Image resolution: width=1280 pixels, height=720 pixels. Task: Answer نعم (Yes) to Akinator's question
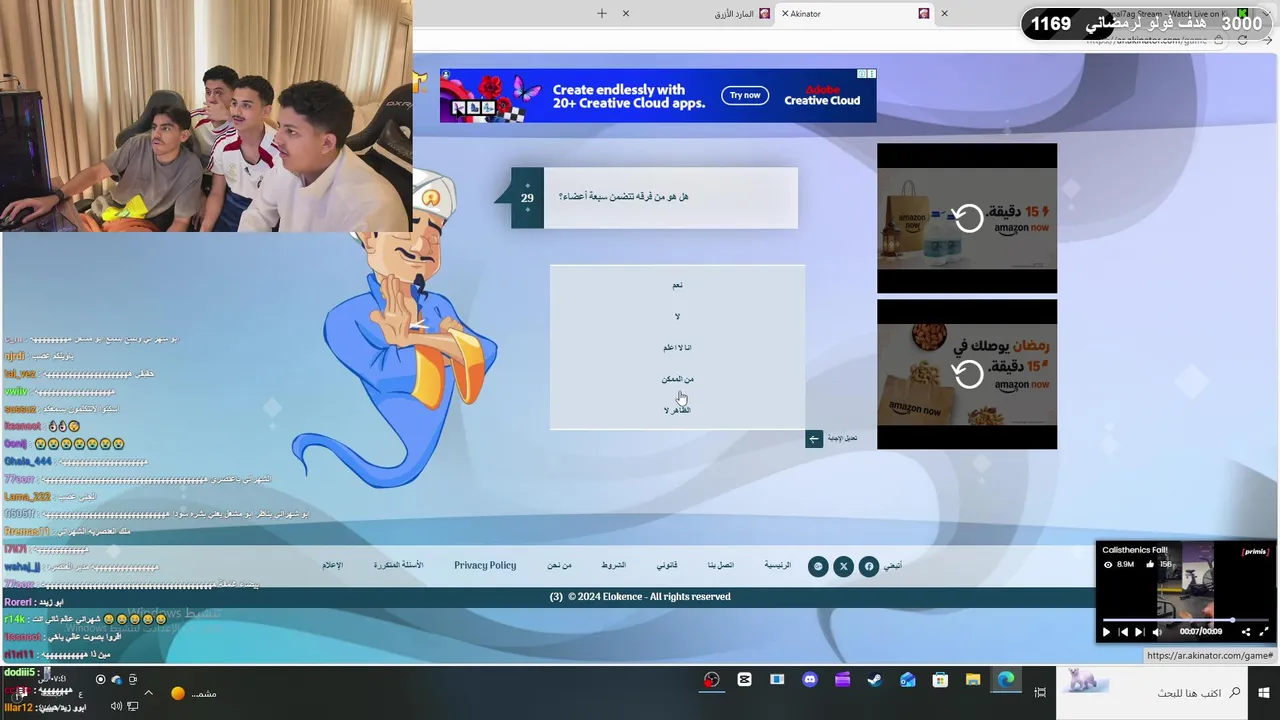point(677,285)
